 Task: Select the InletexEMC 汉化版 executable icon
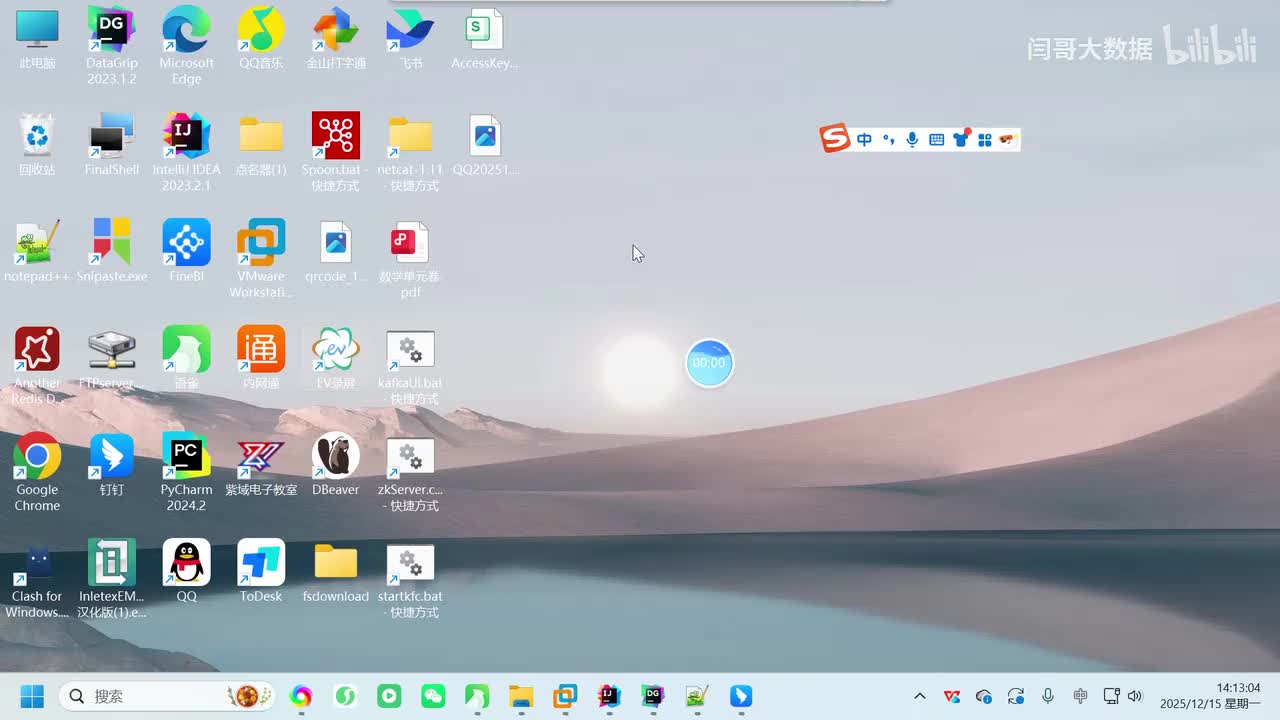[x=112, y=579]
